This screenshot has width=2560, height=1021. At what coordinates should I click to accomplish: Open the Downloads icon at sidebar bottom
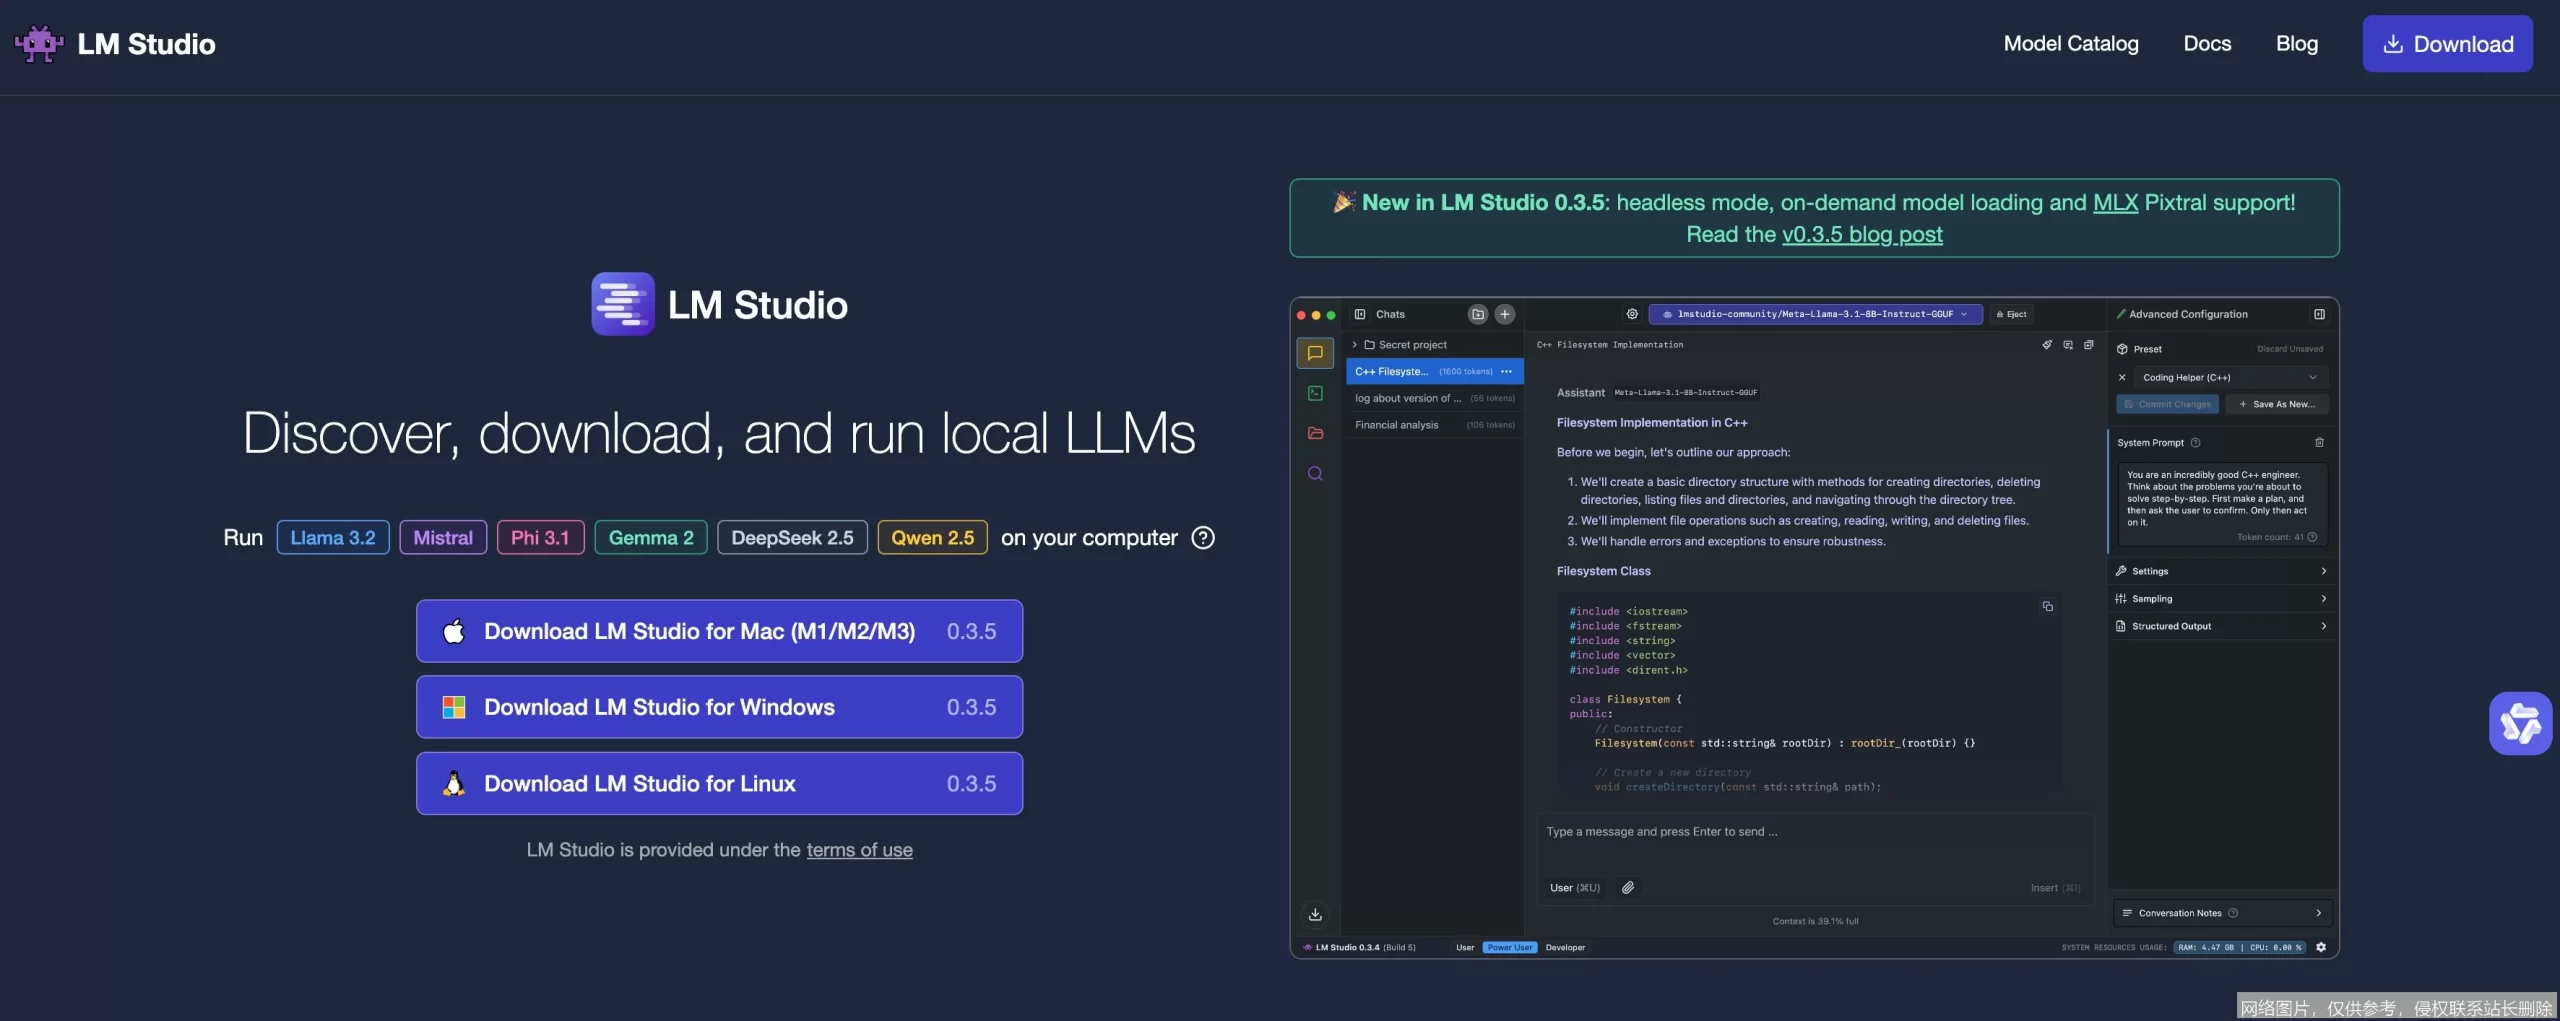[1315, 914]
